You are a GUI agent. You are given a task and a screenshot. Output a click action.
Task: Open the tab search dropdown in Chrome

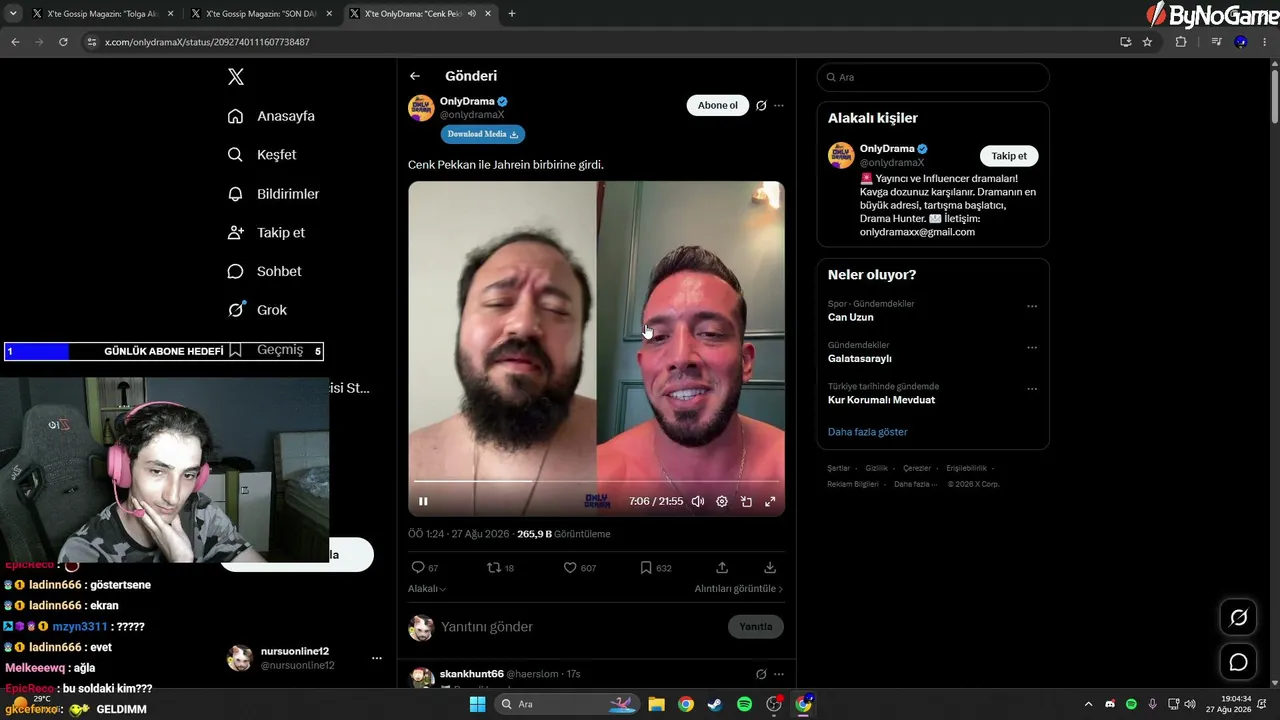(x=13, y=14)
